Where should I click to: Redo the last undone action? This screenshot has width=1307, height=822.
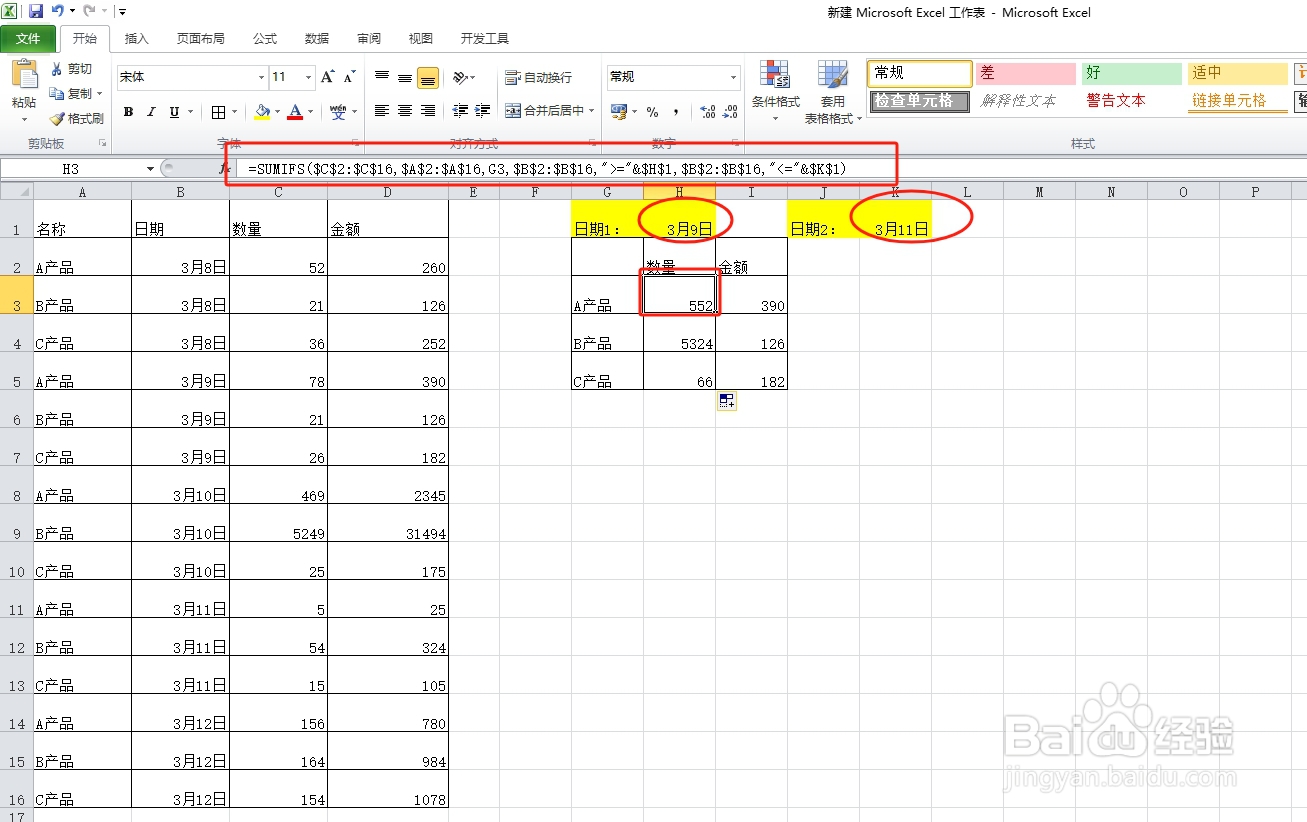point(89,11)
